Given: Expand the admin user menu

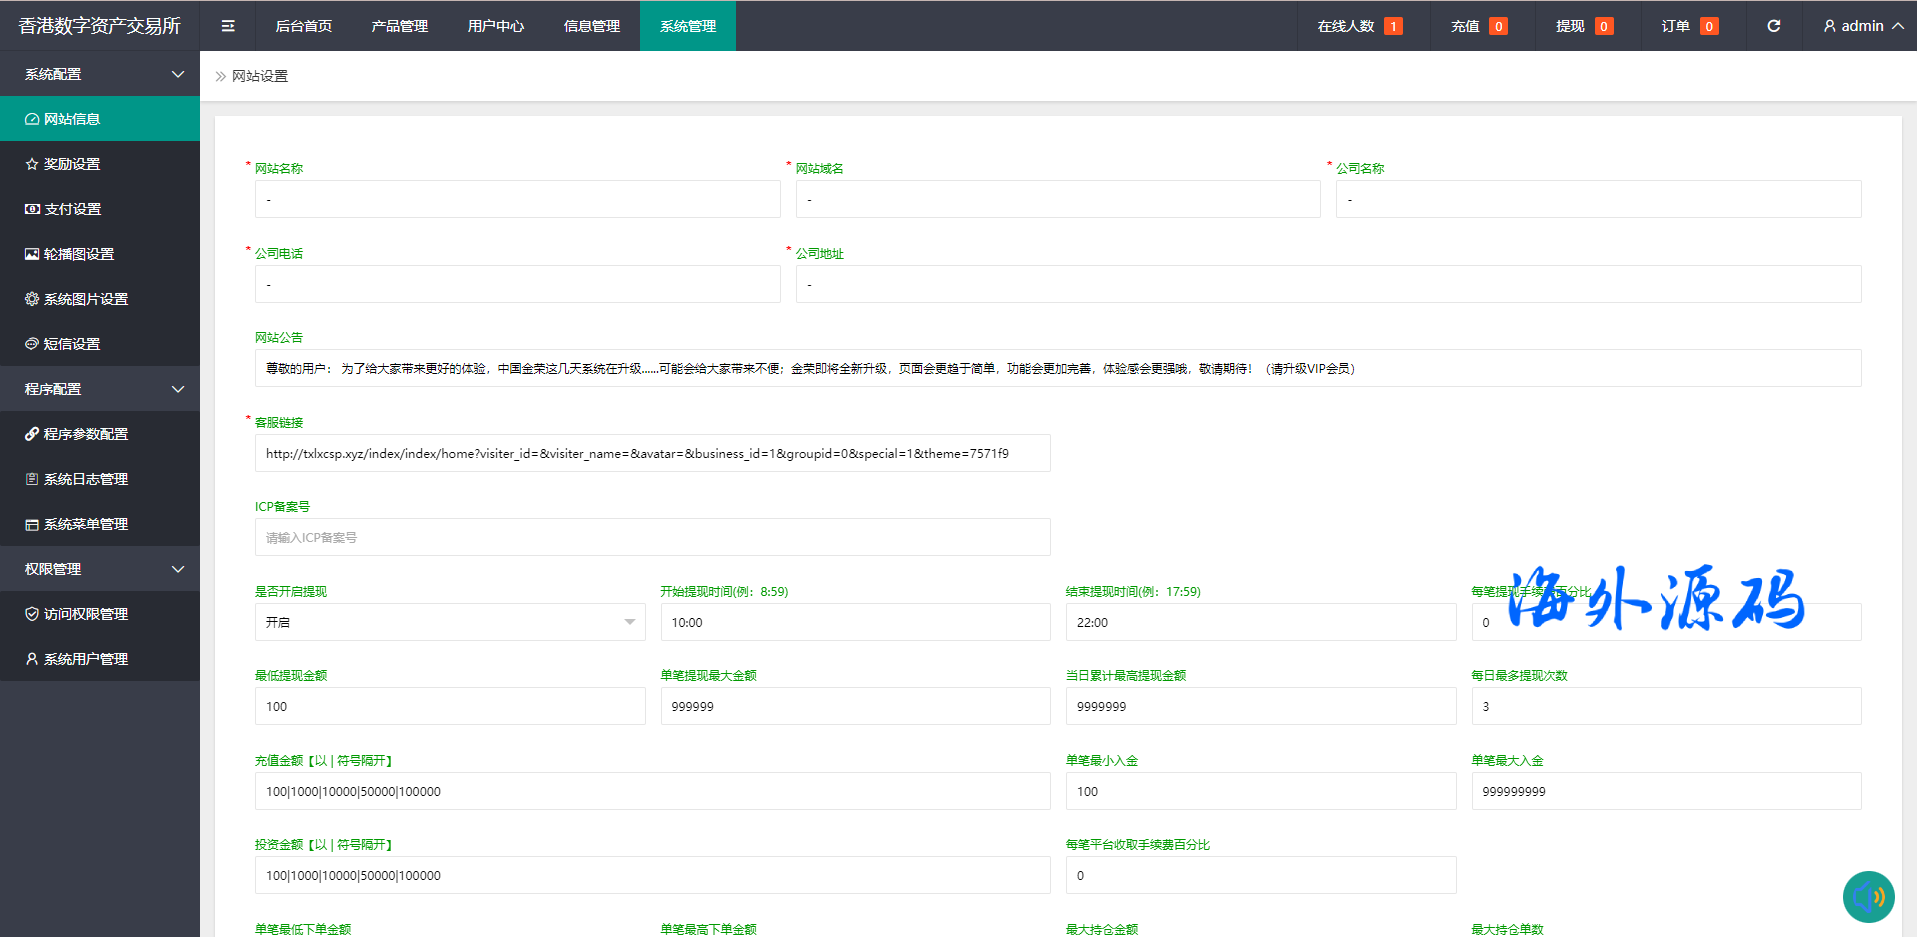Looking at the screenshot, I should [x=1862, y=26].
